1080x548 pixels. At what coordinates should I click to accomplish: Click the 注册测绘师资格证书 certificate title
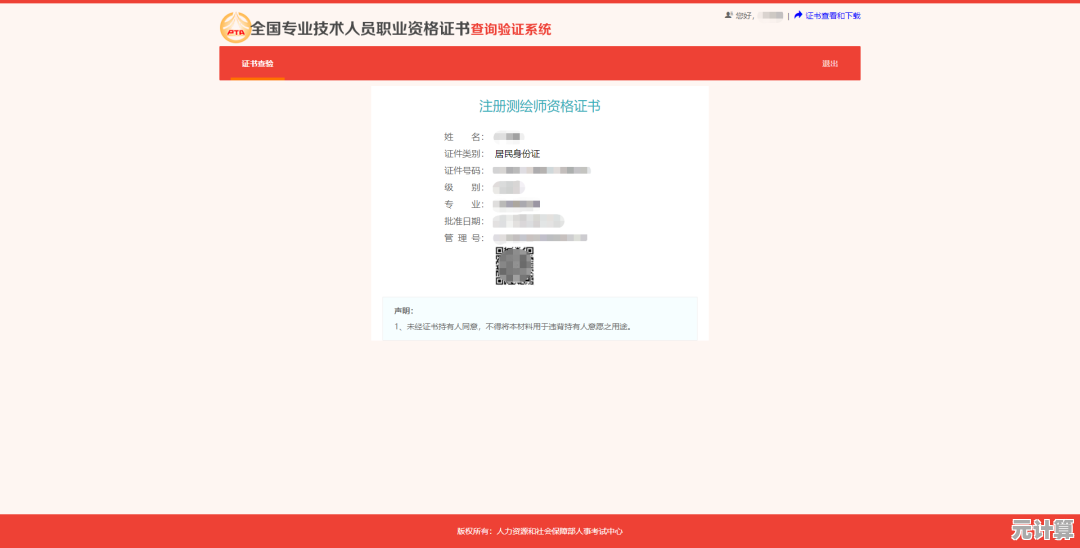point(539,106)
